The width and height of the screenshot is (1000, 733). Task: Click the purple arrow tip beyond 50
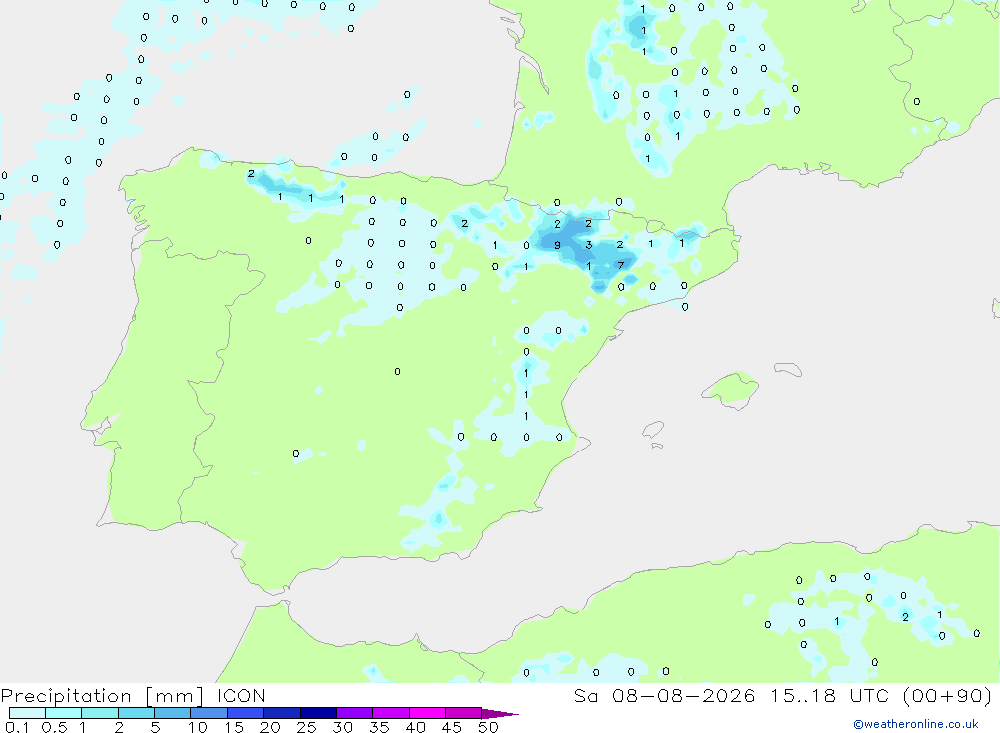[499, 713]
